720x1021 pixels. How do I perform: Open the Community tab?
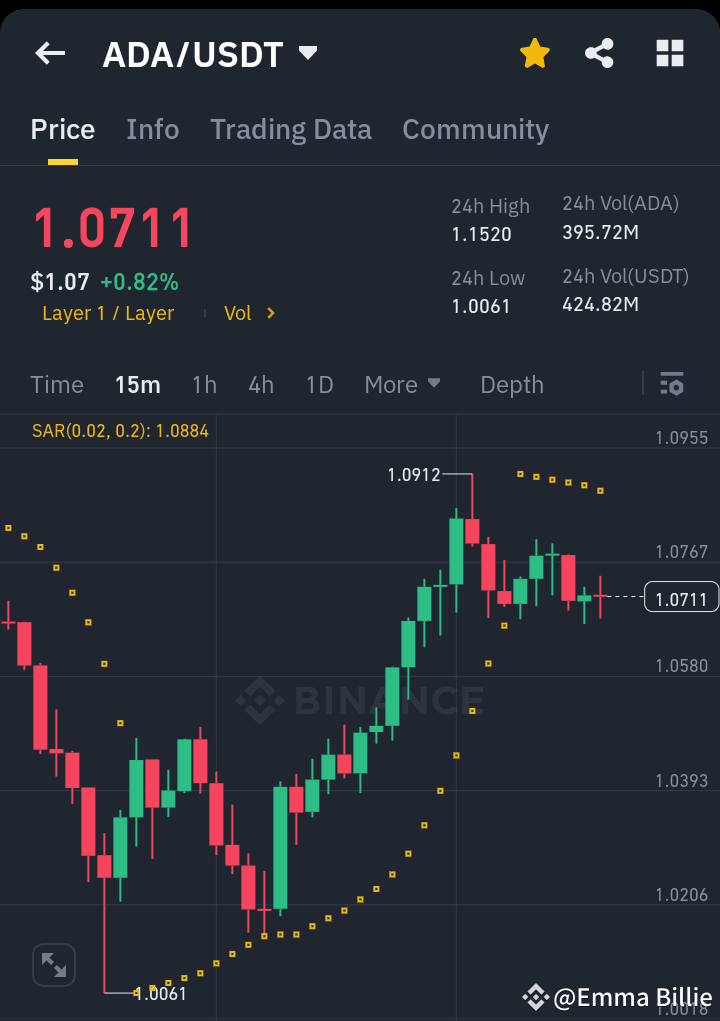[475, 129]
